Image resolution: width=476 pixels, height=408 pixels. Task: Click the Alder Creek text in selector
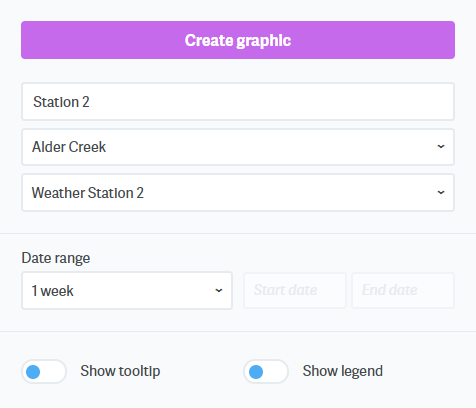click(69, 147)
